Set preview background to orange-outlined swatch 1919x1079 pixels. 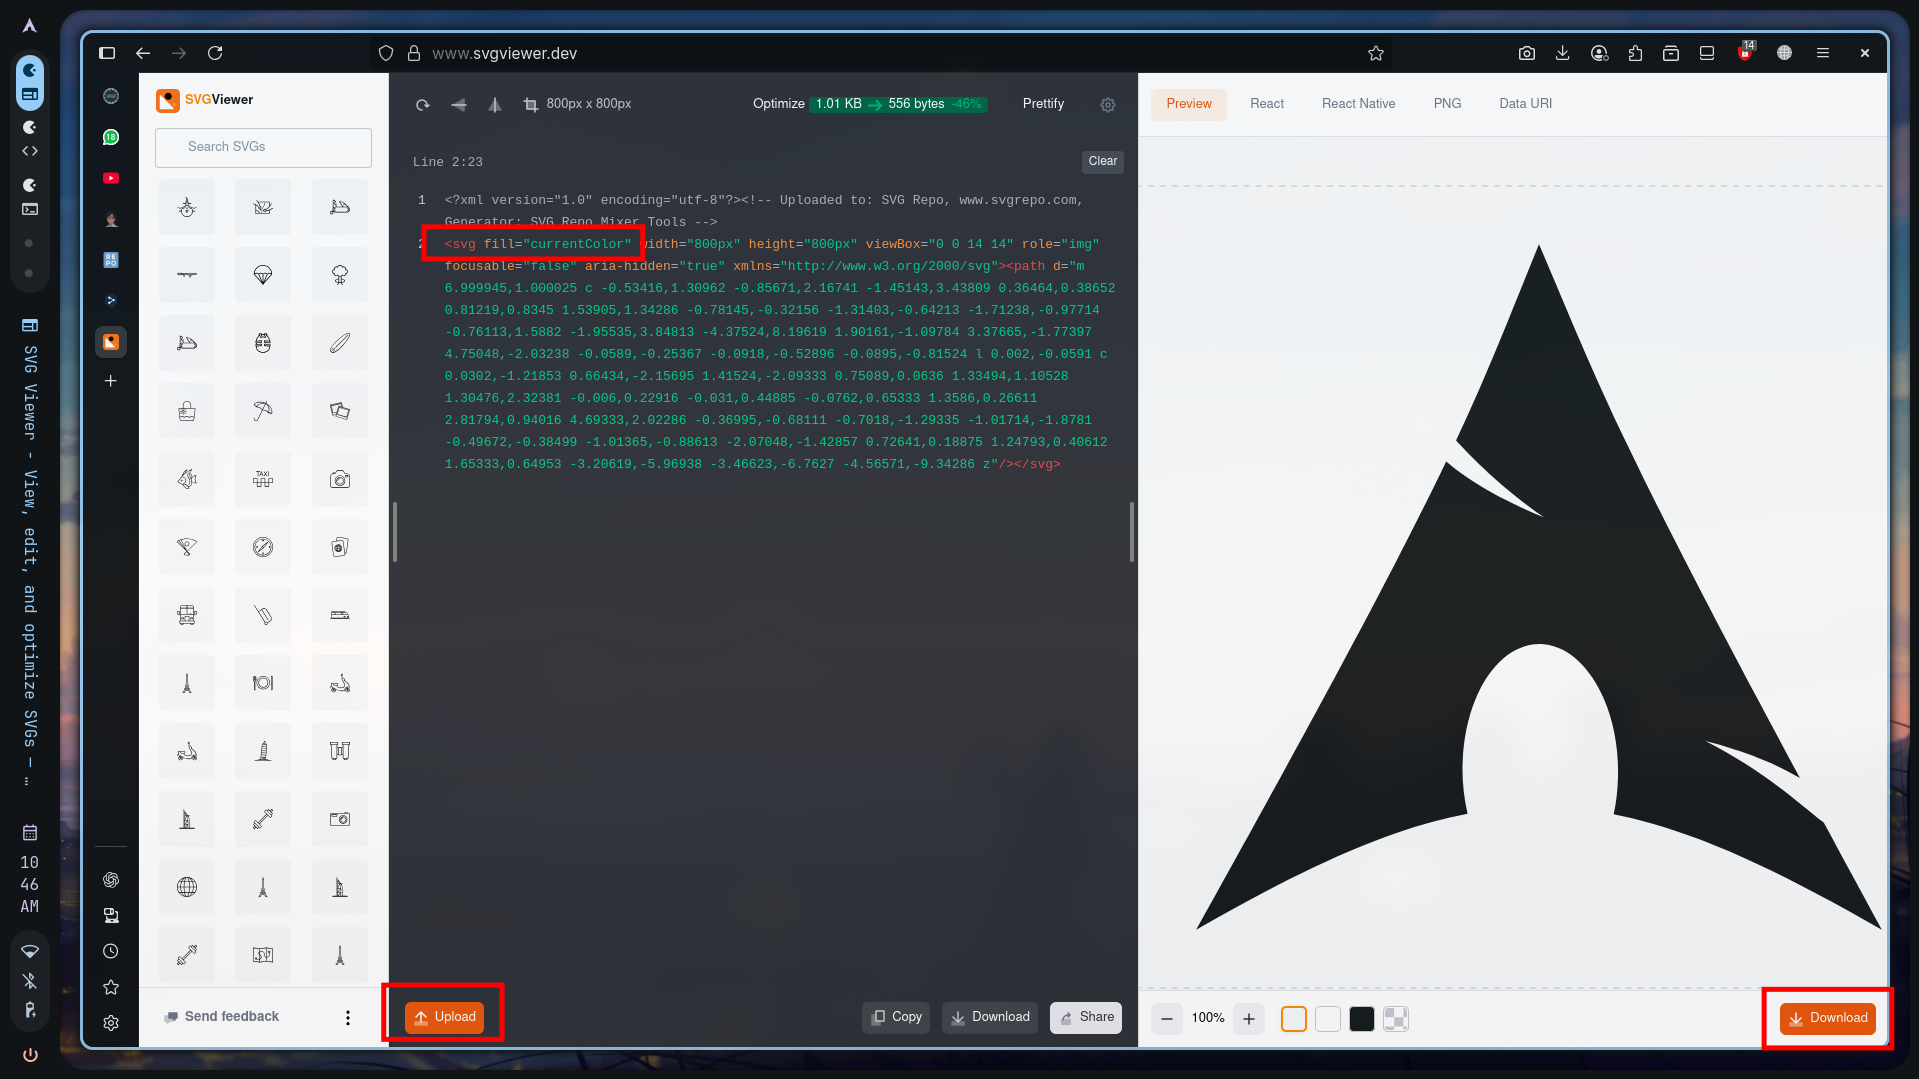pos(1294,1019)
